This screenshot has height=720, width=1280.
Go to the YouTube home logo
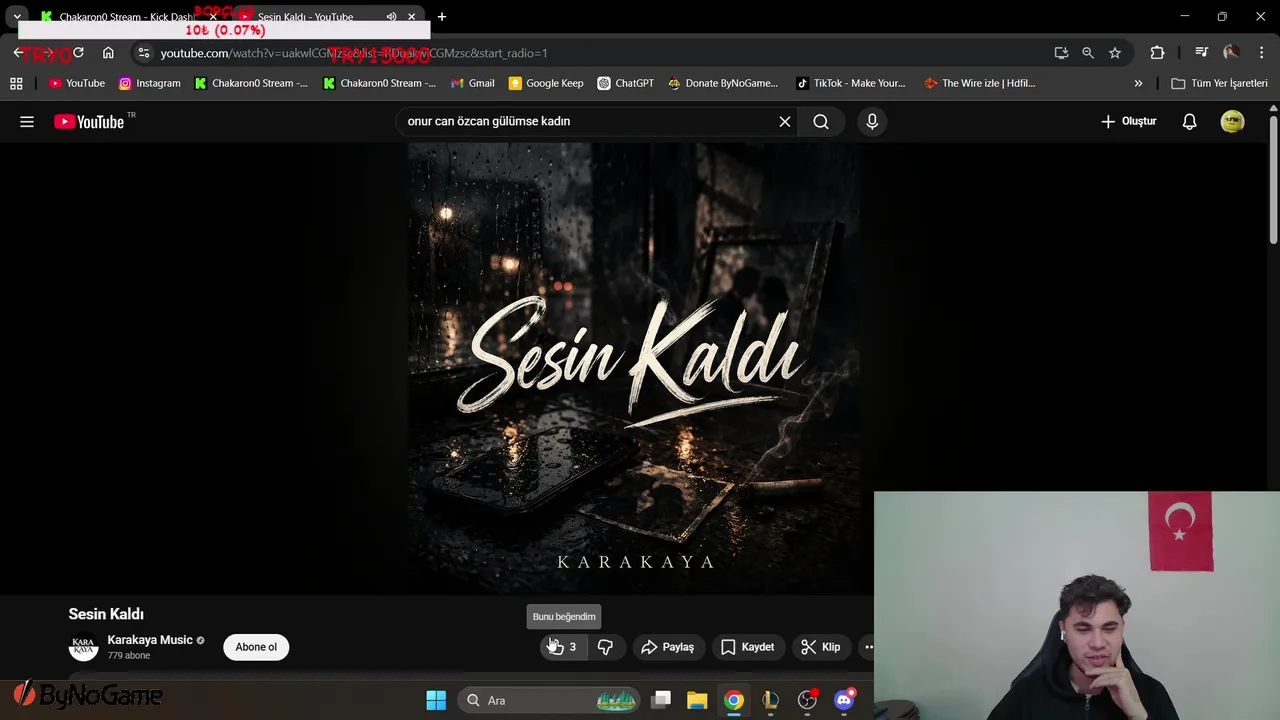(89, 122)
